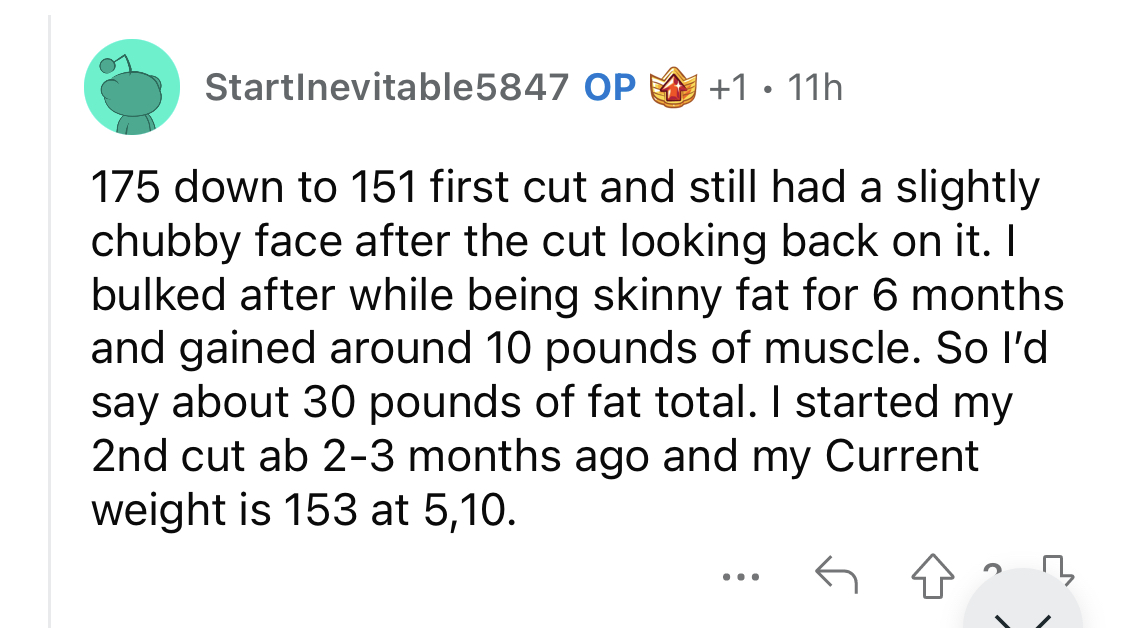Upvote this comment

933,576
